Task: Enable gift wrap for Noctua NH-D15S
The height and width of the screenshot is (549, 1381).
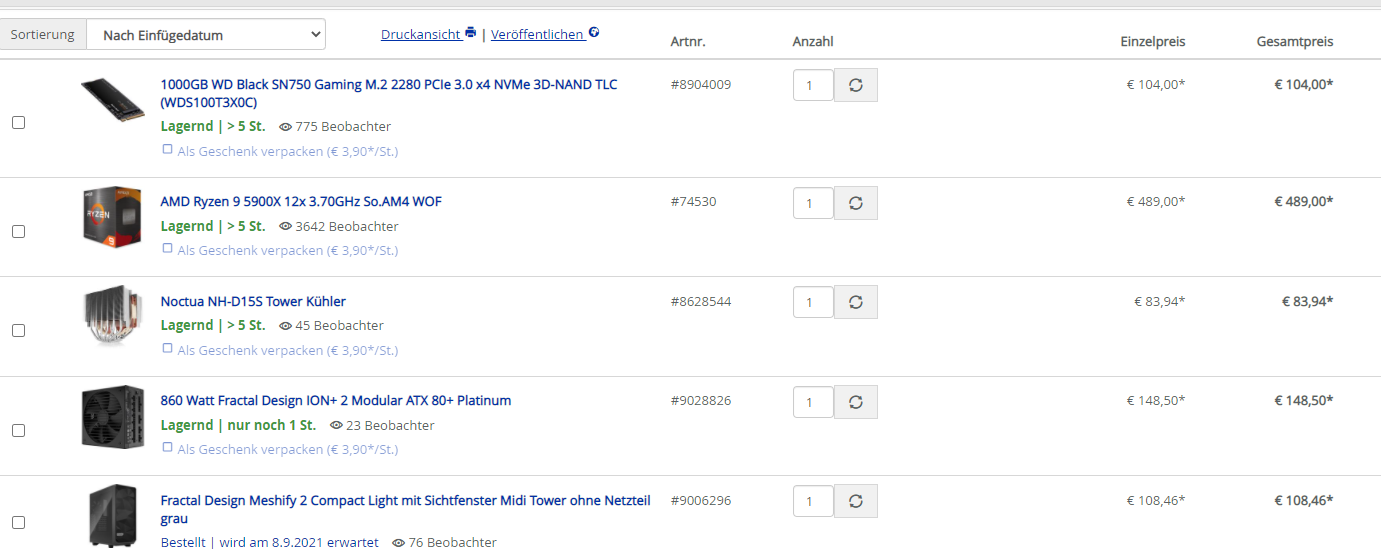Action: (168, 349)
